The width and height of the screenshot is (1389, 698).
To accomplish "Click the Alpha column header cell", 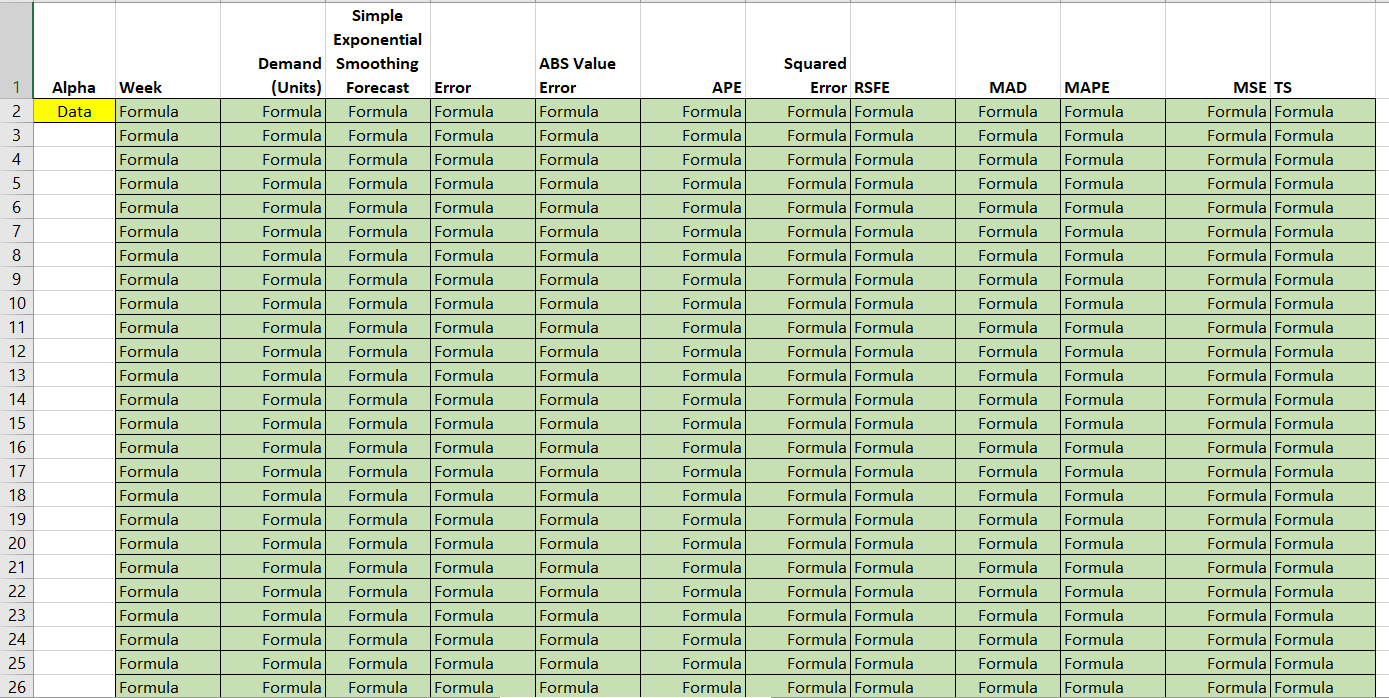I will pos(73,87).
